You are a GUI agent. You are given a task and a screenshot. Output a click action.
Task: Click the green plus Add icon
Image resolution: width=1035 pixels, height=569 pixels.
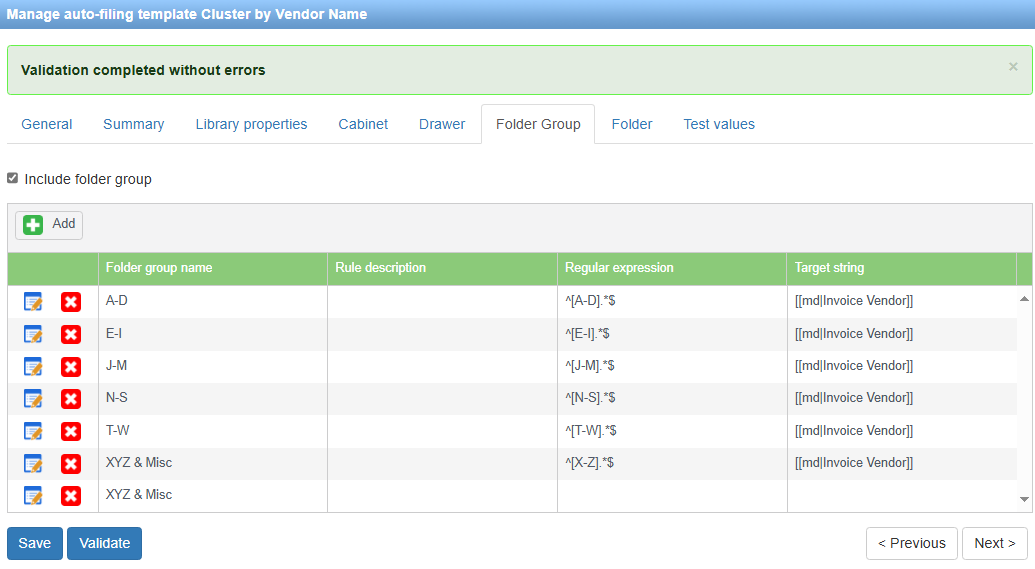(x=34, y=225)
